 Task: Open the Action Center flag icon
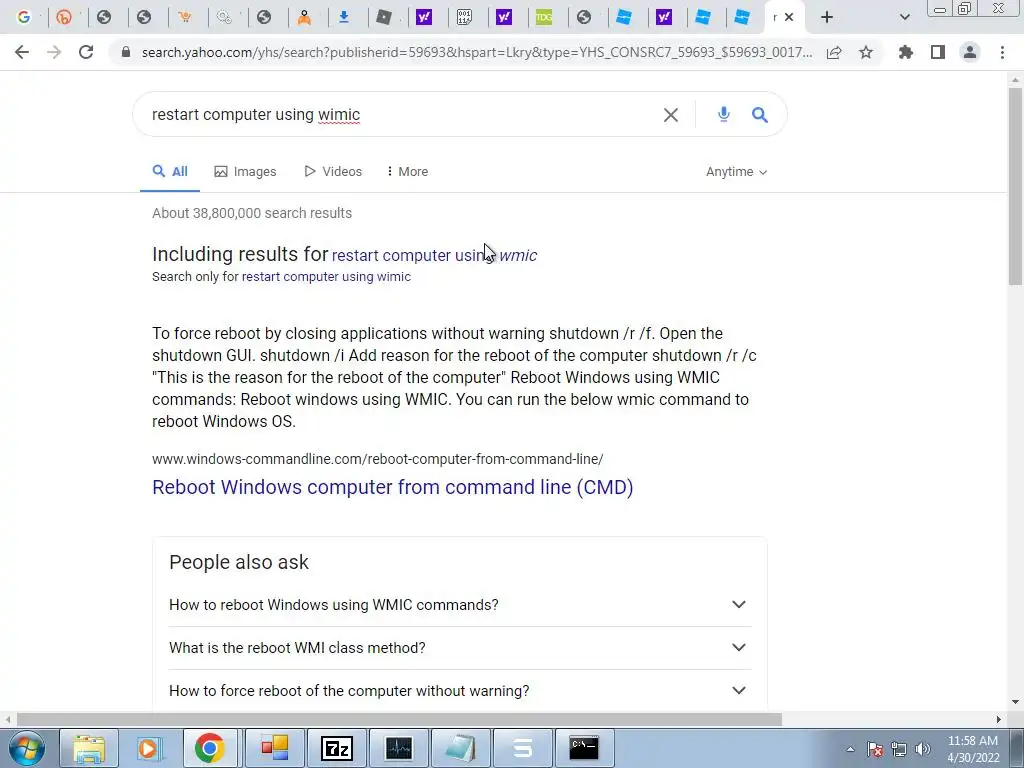pos(875,749)
